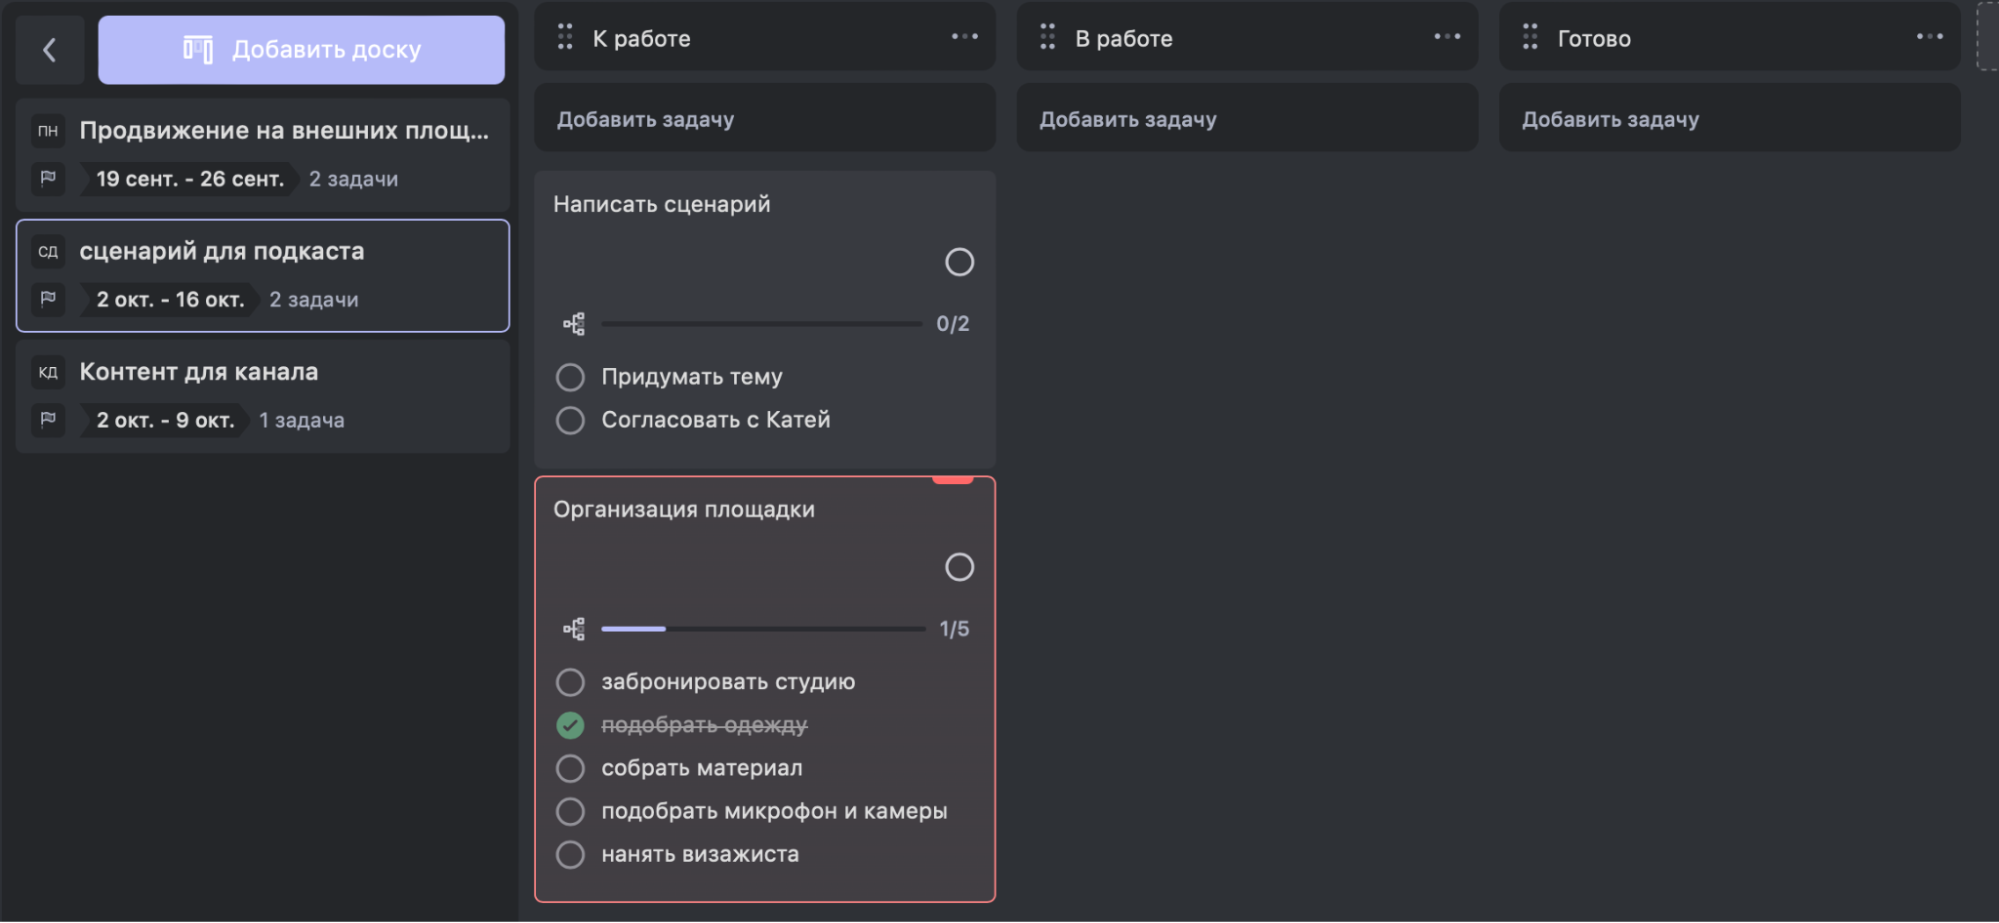Uncheck the completed подобрать одежду subtask

point(570,725)
